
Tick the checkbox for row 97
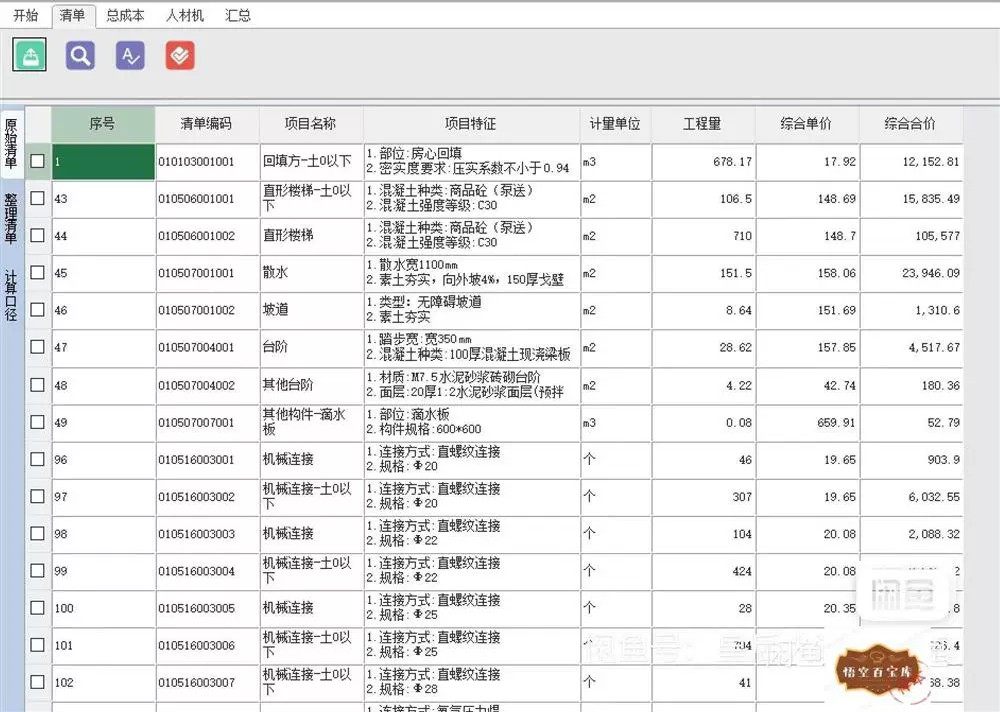38,496
